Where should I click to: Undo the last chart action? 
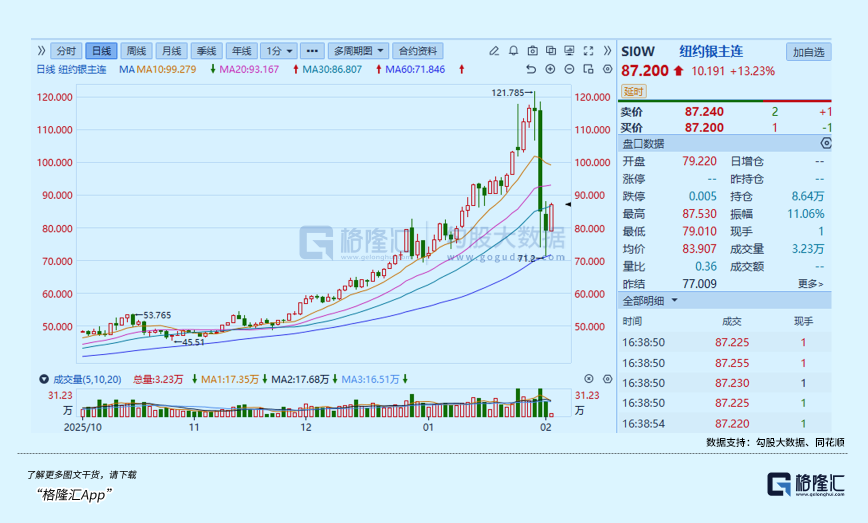[x=531, y=69]
